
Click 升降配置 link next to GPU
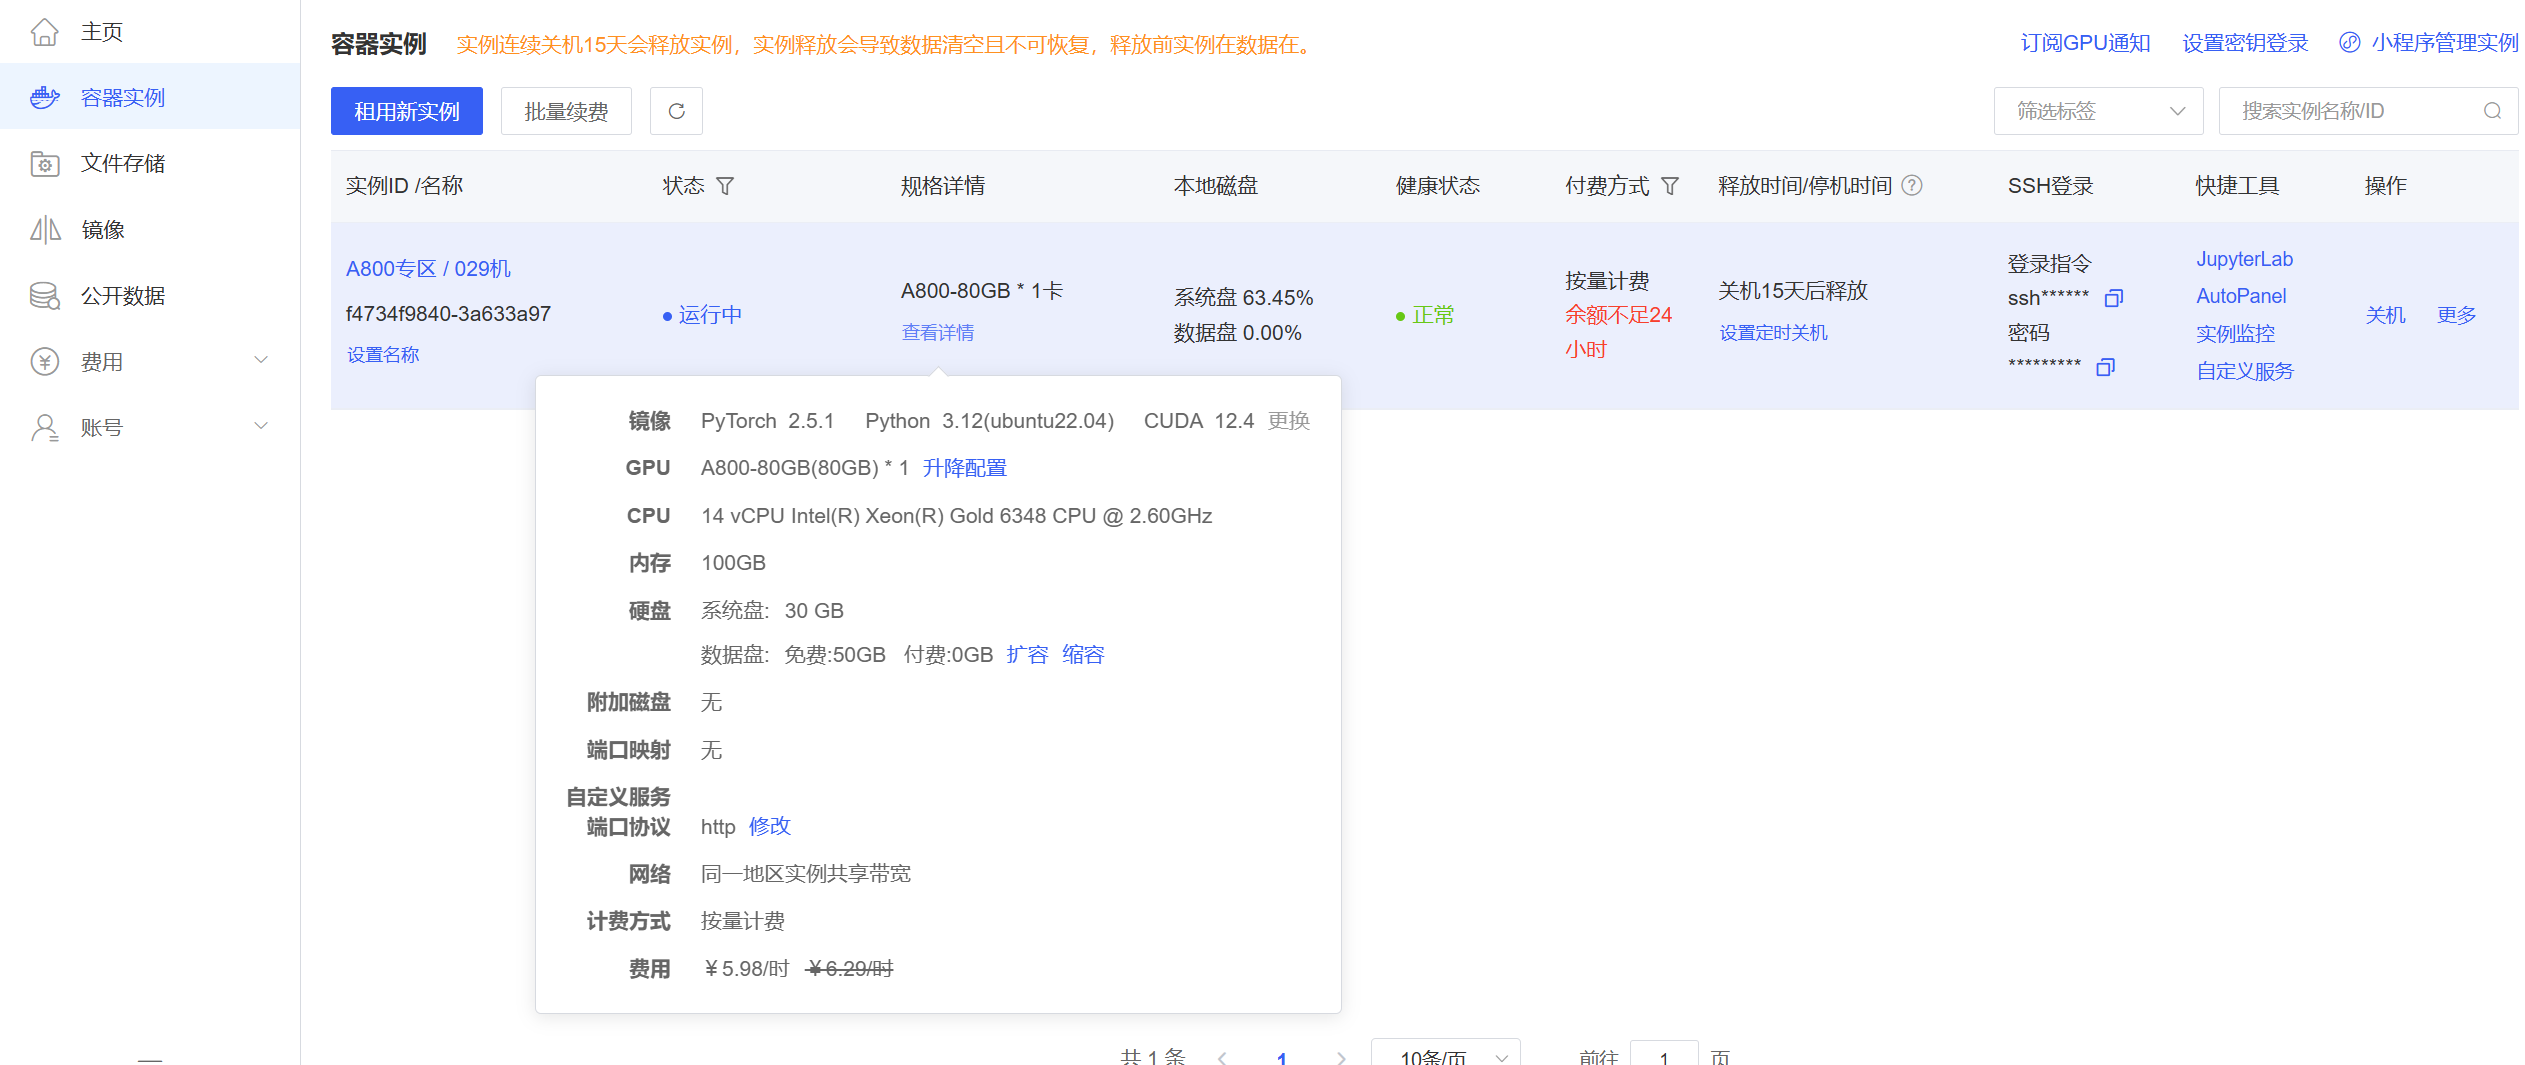(964, 468)
